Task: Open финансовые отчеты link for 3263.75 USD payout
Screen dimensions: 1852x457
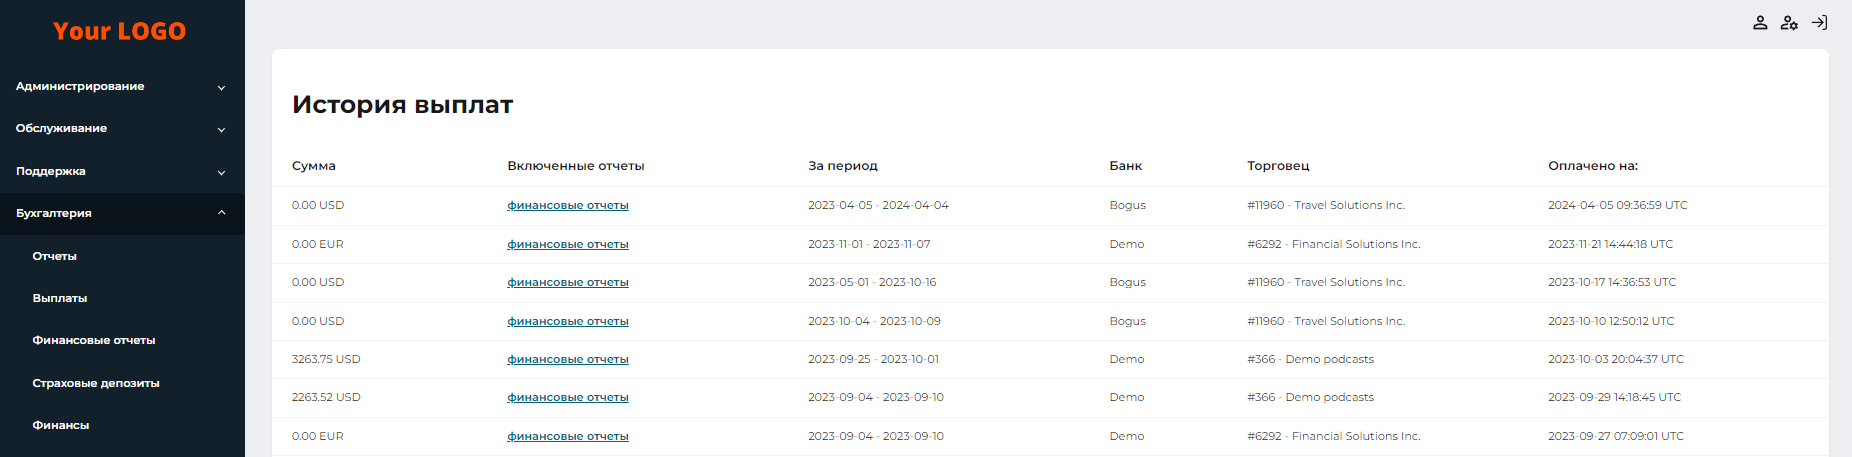Action: click(568, 359)
